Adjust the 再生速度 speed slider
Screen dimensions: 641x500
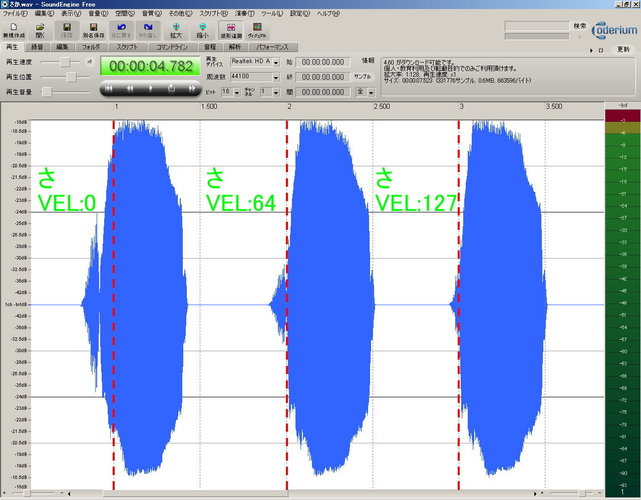pos(64,62)
